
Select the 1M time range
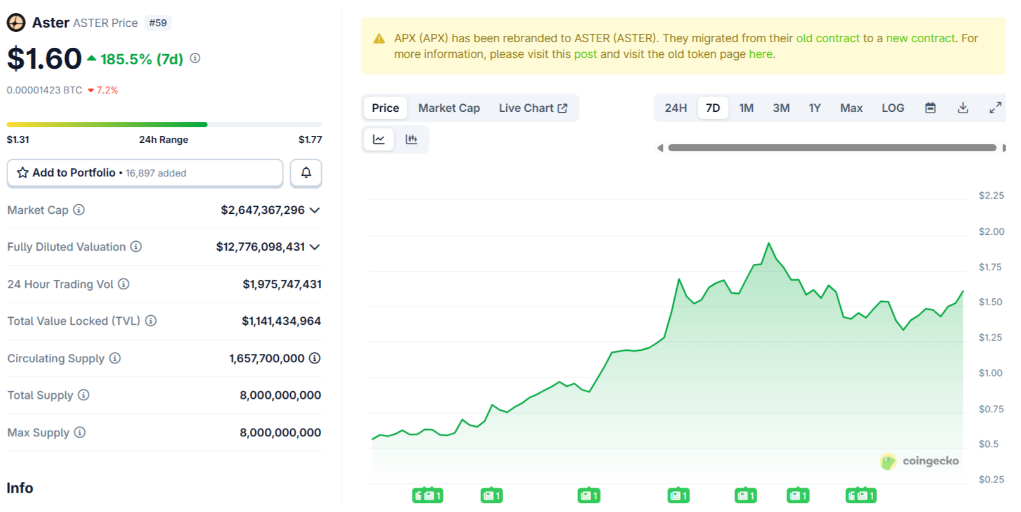(746, 108)
